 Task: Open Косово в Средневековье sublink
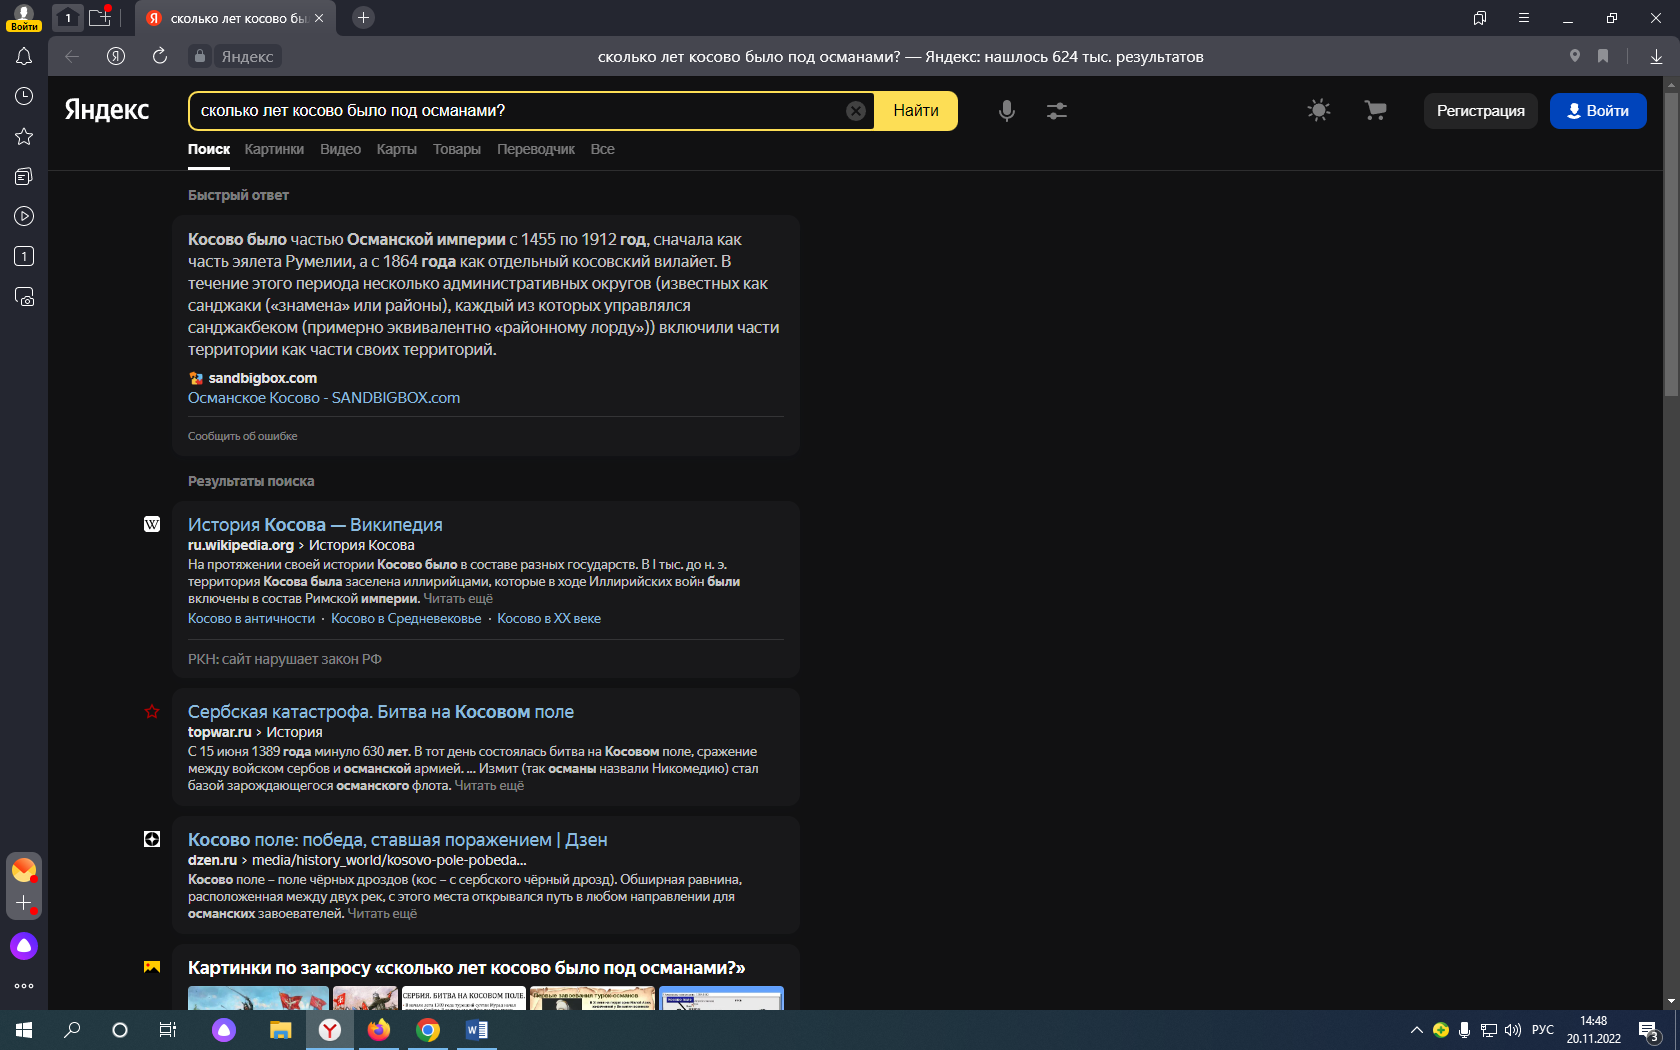(406, 619)
